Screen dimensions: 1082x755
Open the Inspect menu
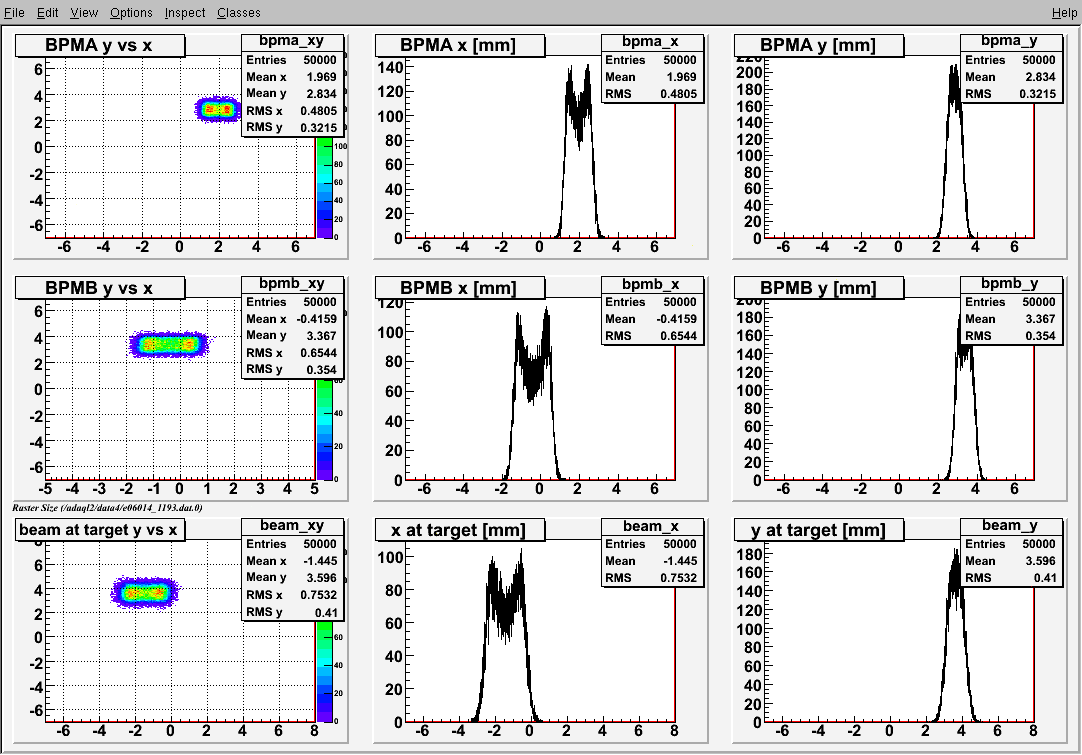coord(184,12)
